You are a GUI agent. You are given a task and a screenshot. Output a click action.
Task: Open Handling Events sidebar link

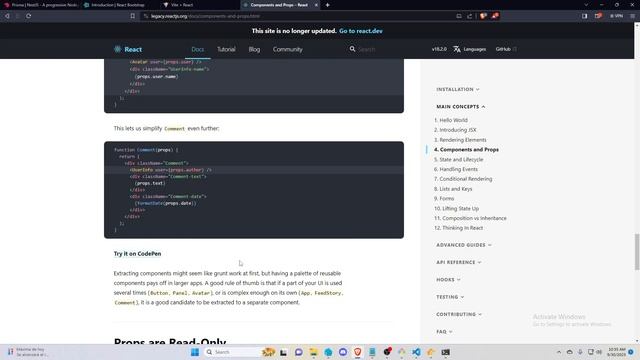click(x=456, y=169)
